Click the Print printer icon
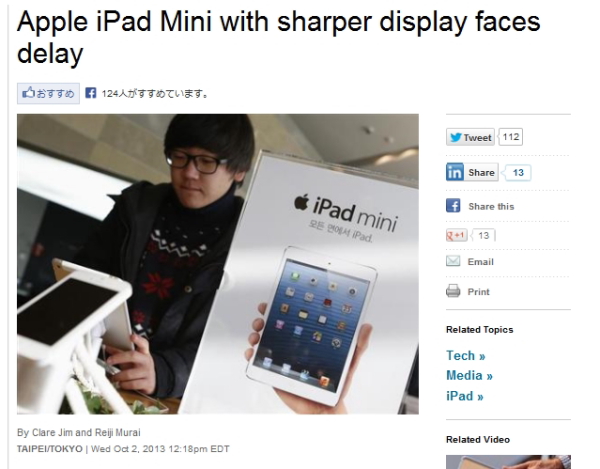The height and width of the screenshot is (469, 600). (x=453, y=291)
